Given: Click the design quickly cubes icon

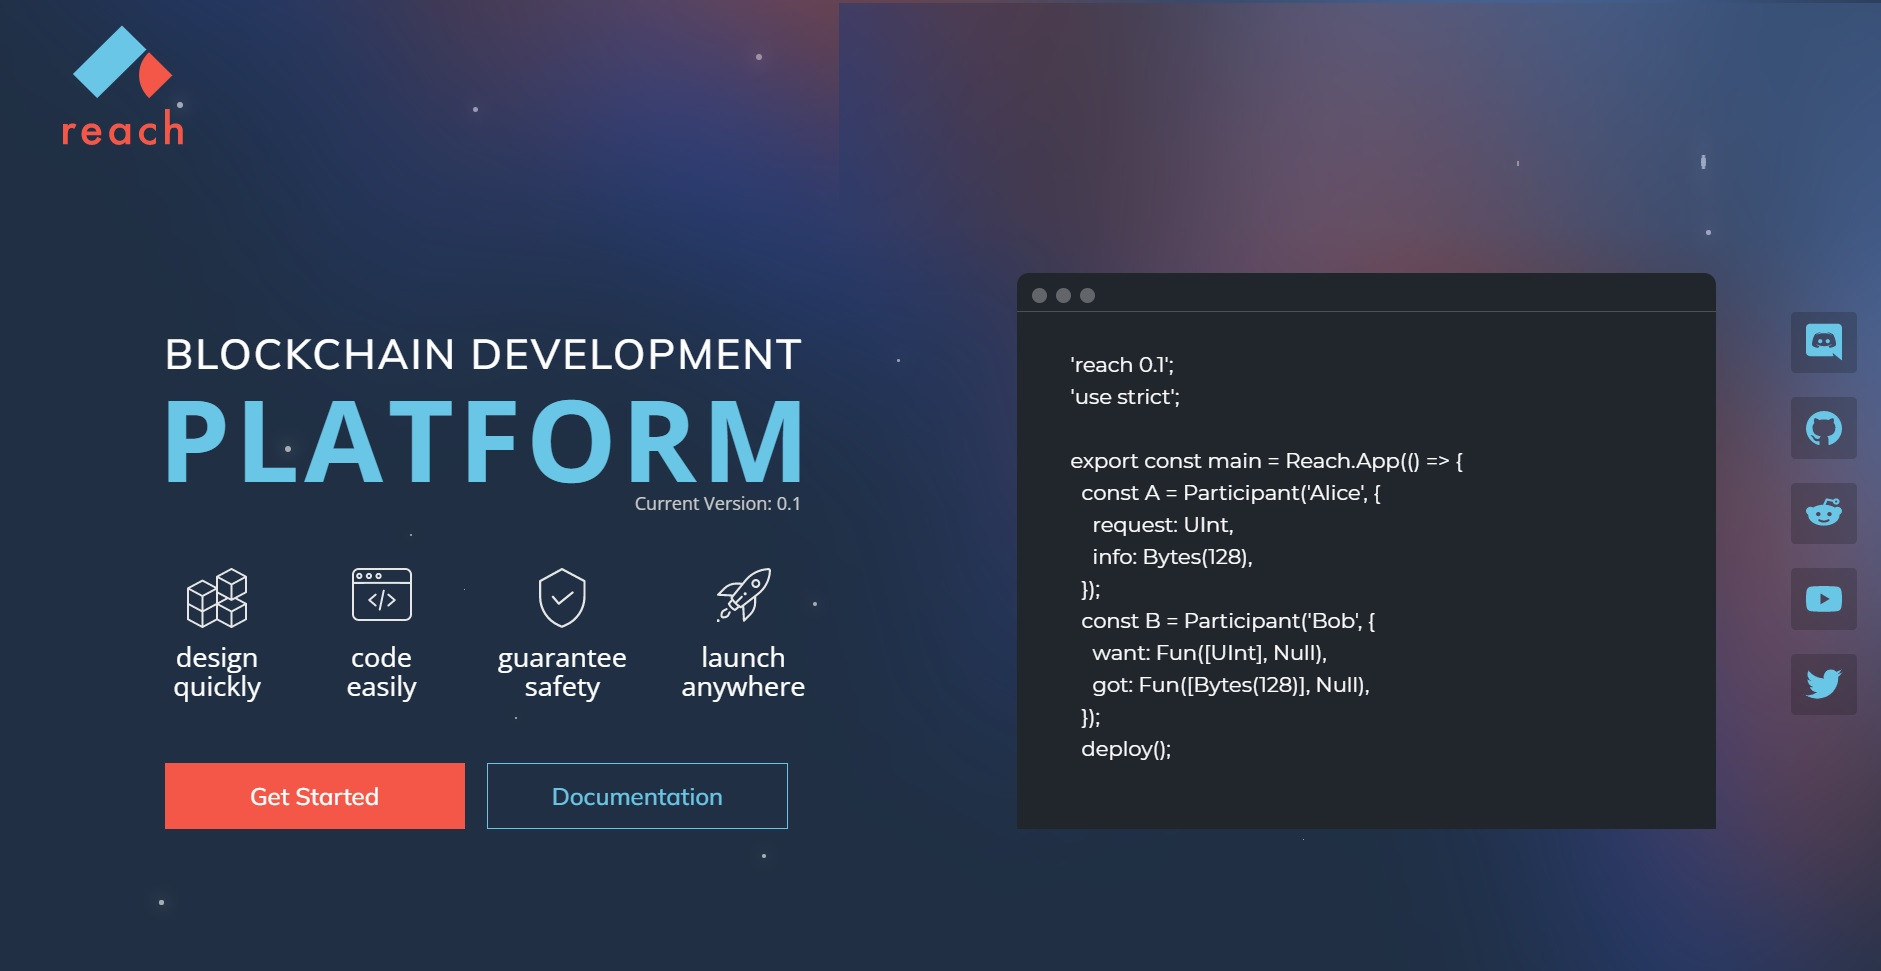Looking at the screenshot, I should tap(217, 597).
